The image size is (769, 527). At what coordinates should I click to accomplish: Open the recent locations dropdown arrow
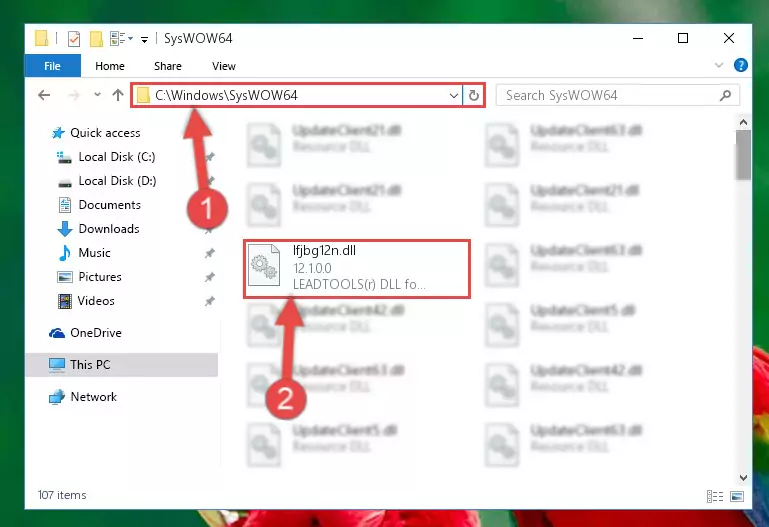coord(97,94)
